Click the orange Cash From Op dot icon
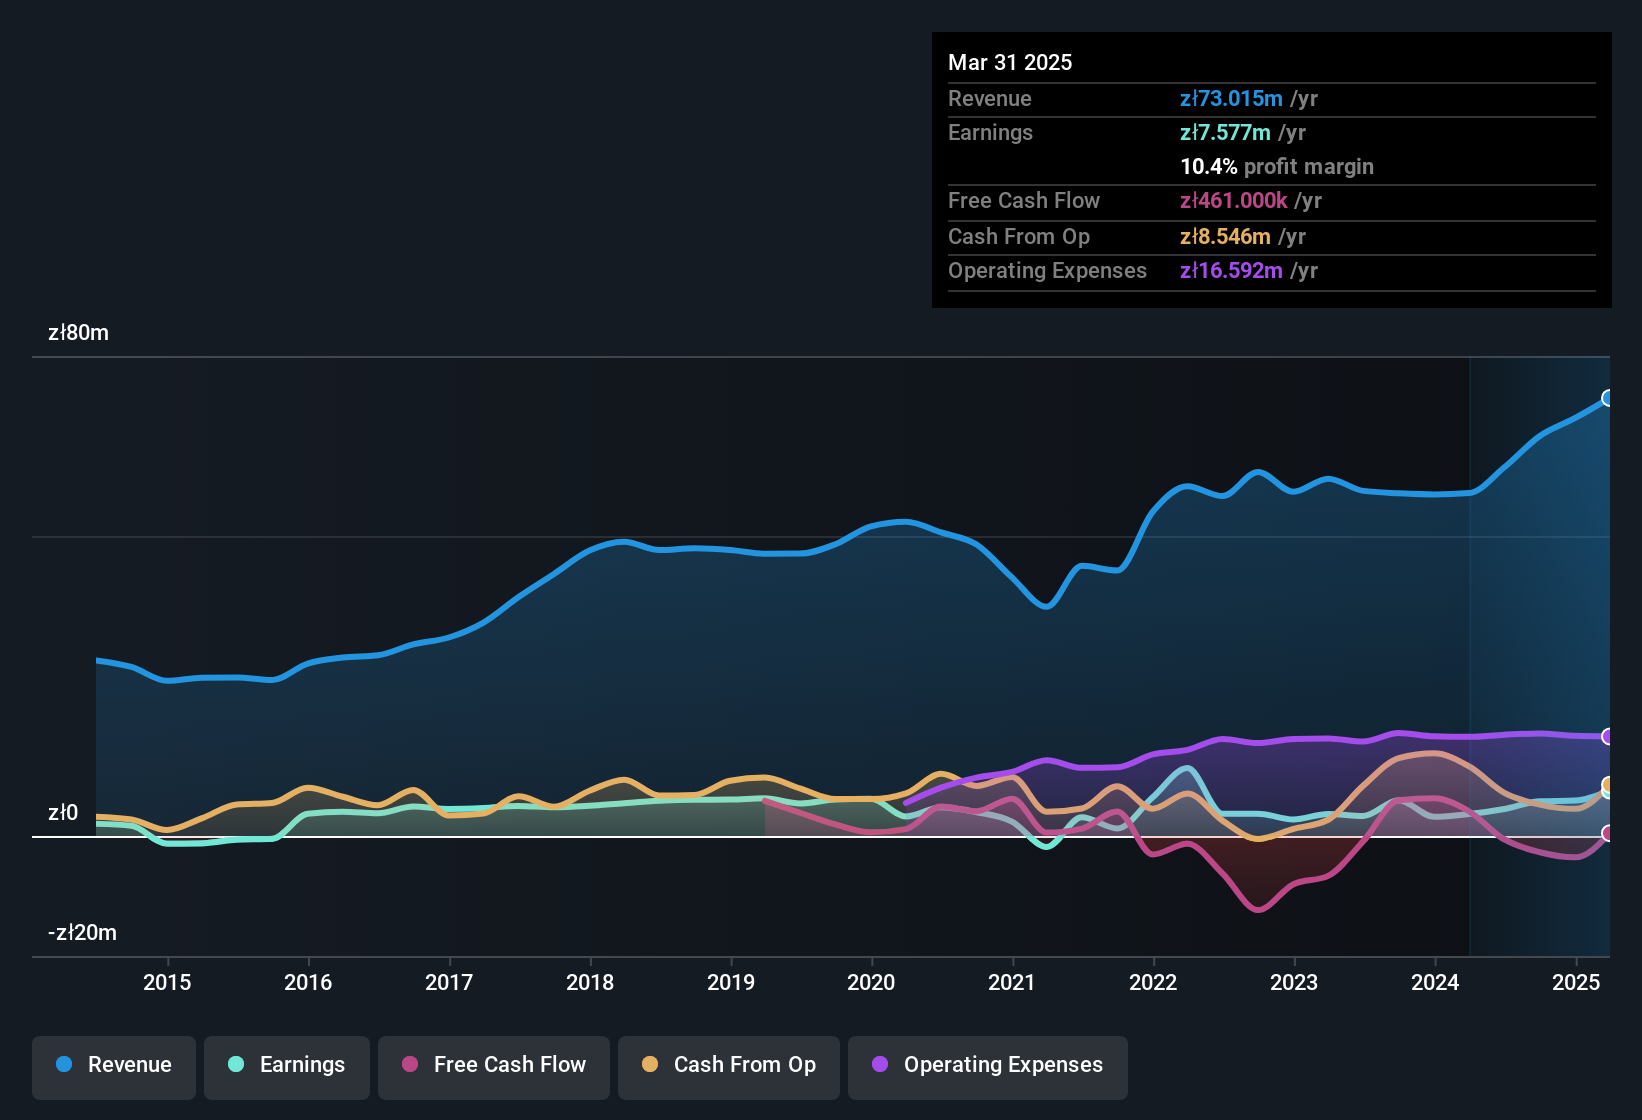Image resolution: width=1642 pixels, height=1120 pixels. coord(649,1064)
